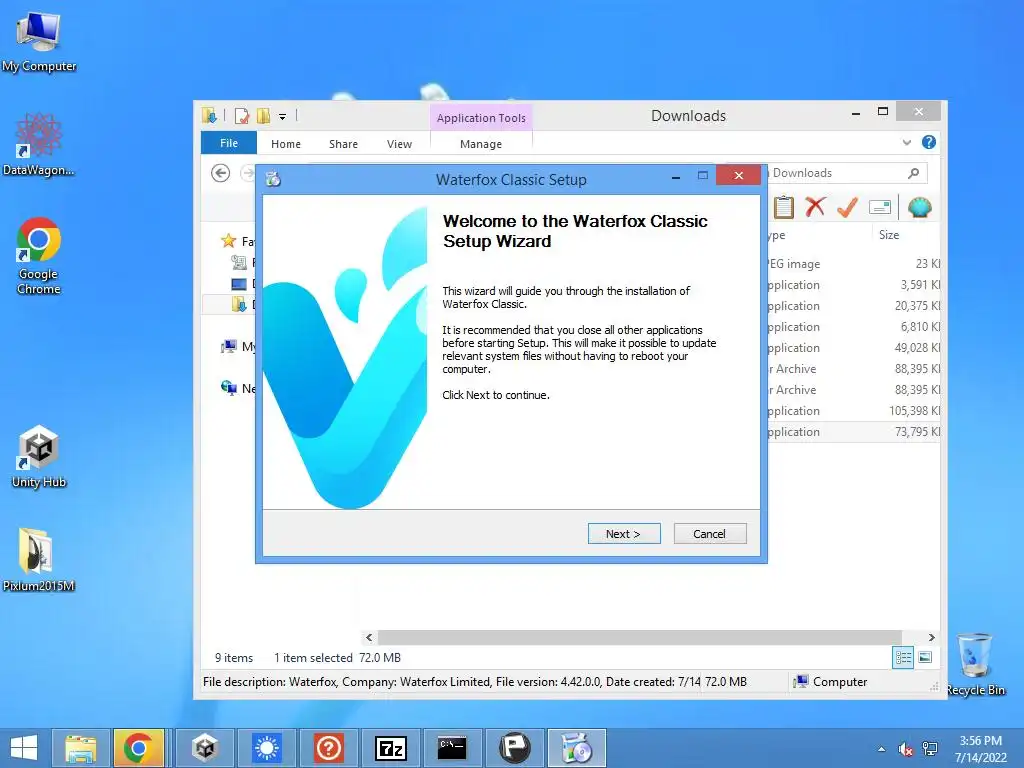Open the Google Chrome desktop shortcut

coord(39,255)
